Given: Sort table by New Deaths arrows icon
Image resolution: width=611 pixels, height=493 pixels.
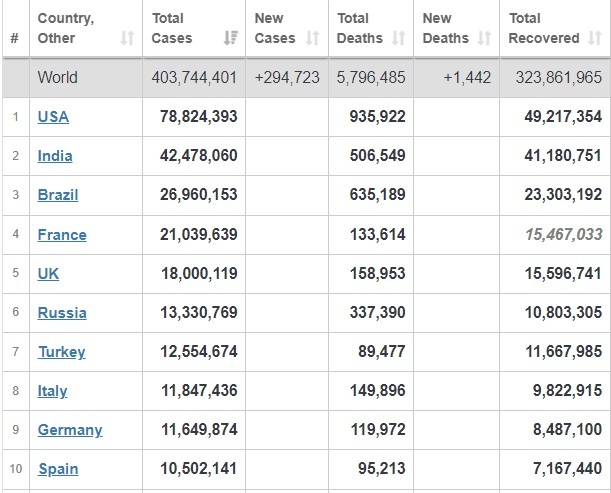Looking at the screenshot, I should [x=484, y=38].
